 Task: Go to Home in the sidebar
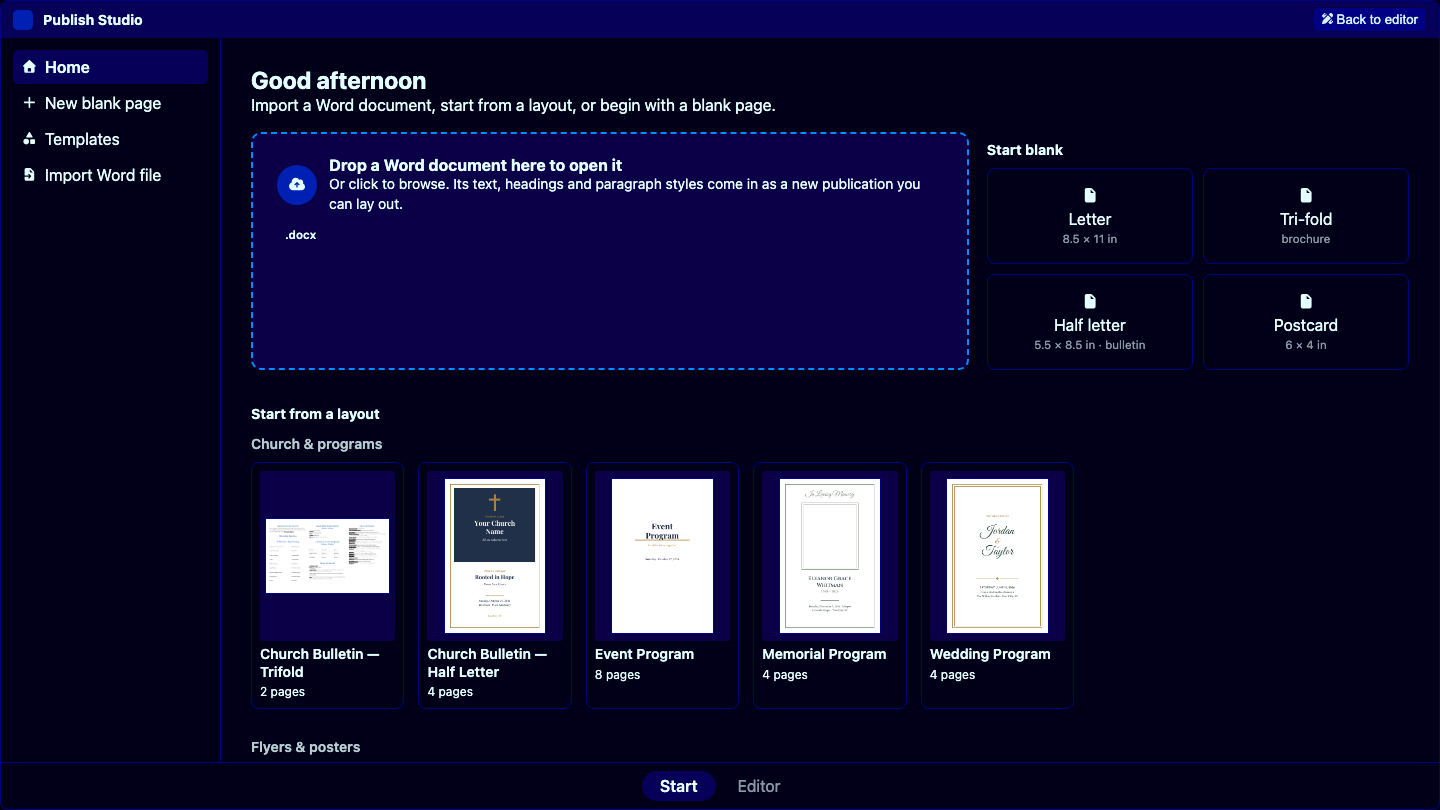[x=111, y=67]
